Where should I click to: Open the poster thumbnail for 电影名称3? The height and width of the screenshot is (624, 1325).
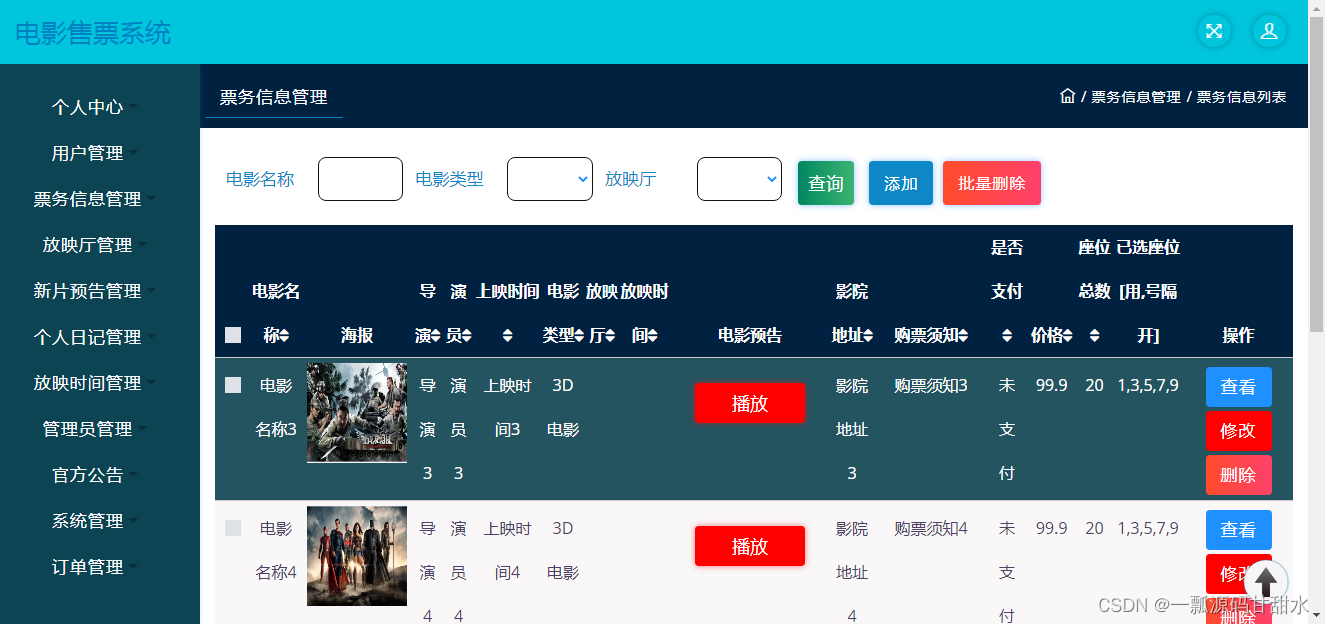357,412
